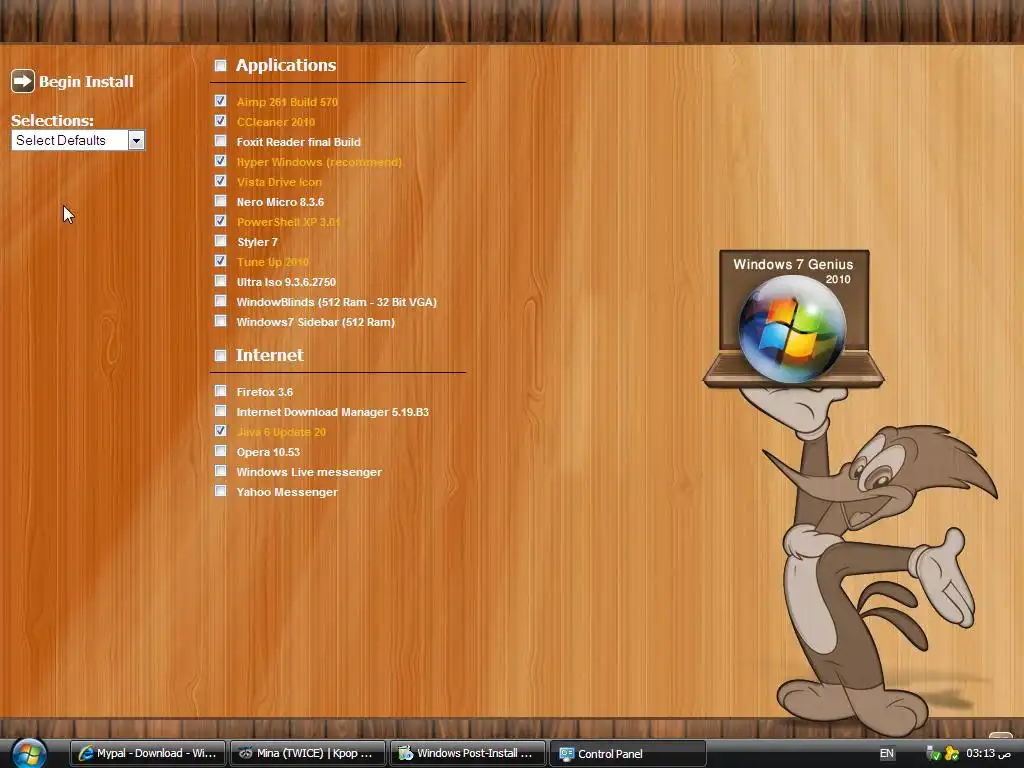Switch to Windows Post-Install taskbar button
This screenshot has height=768, width=1024.
click(468, 753)
